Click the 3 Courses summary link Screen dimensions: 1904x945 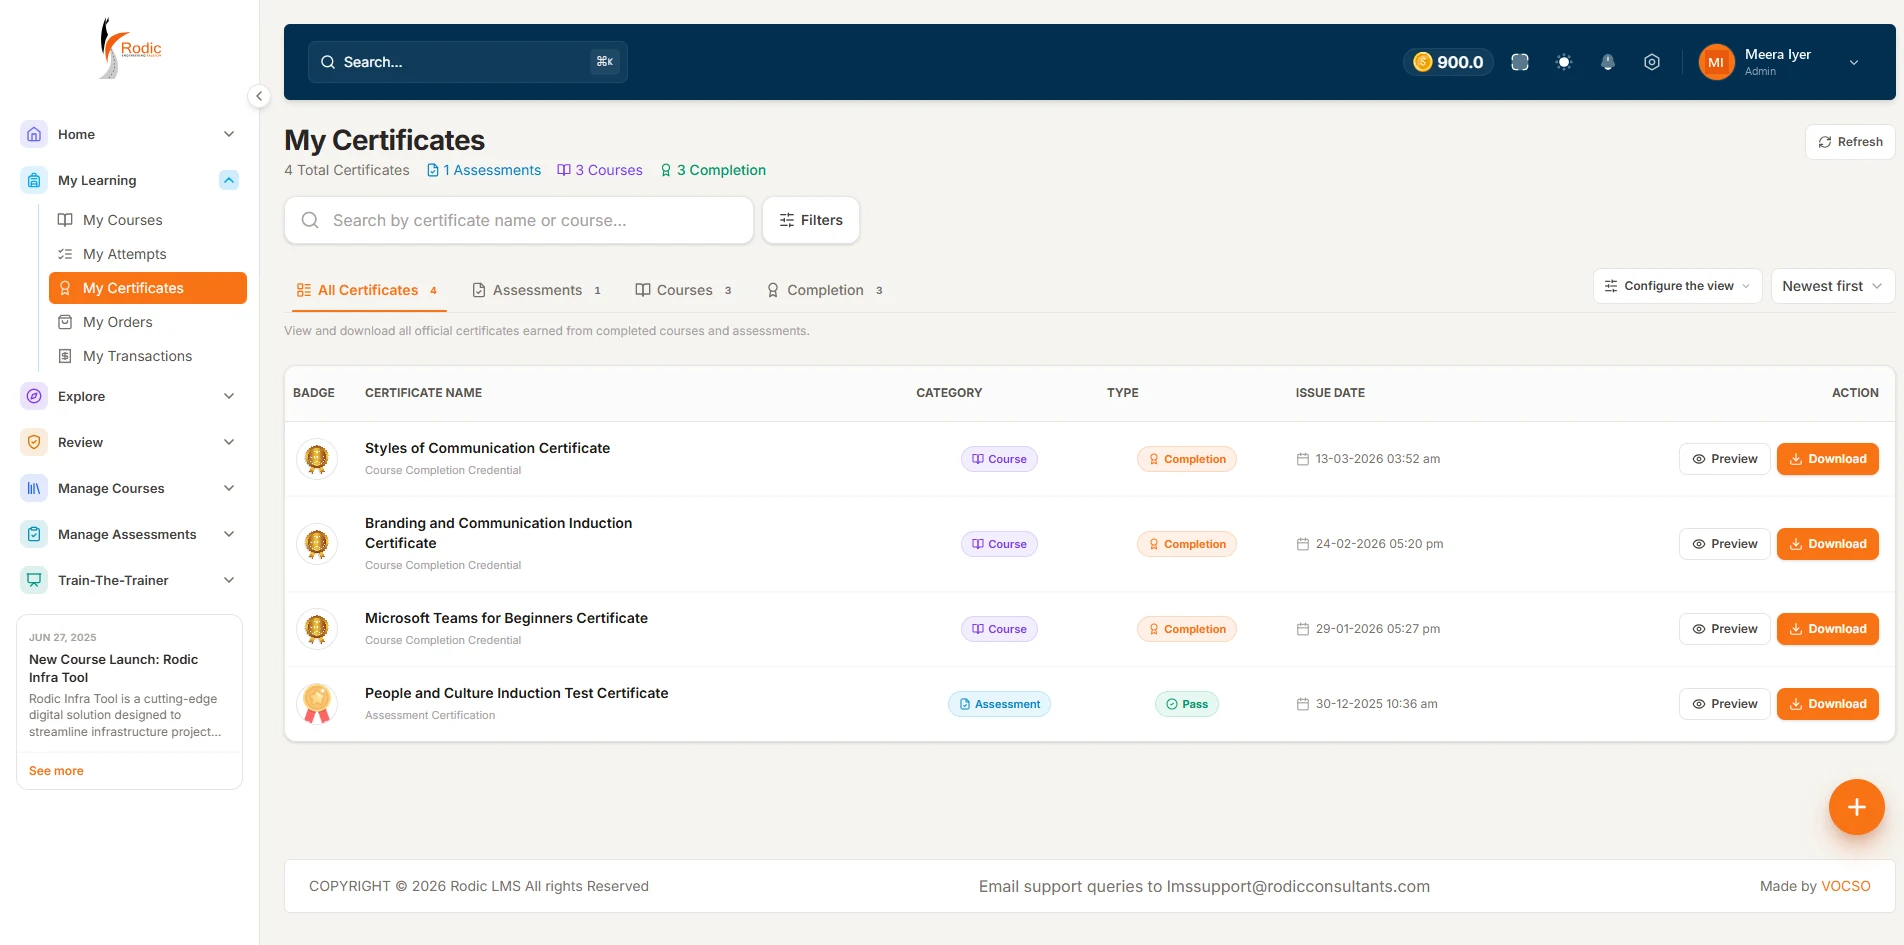pyautogui.click(x=600, y=170)
